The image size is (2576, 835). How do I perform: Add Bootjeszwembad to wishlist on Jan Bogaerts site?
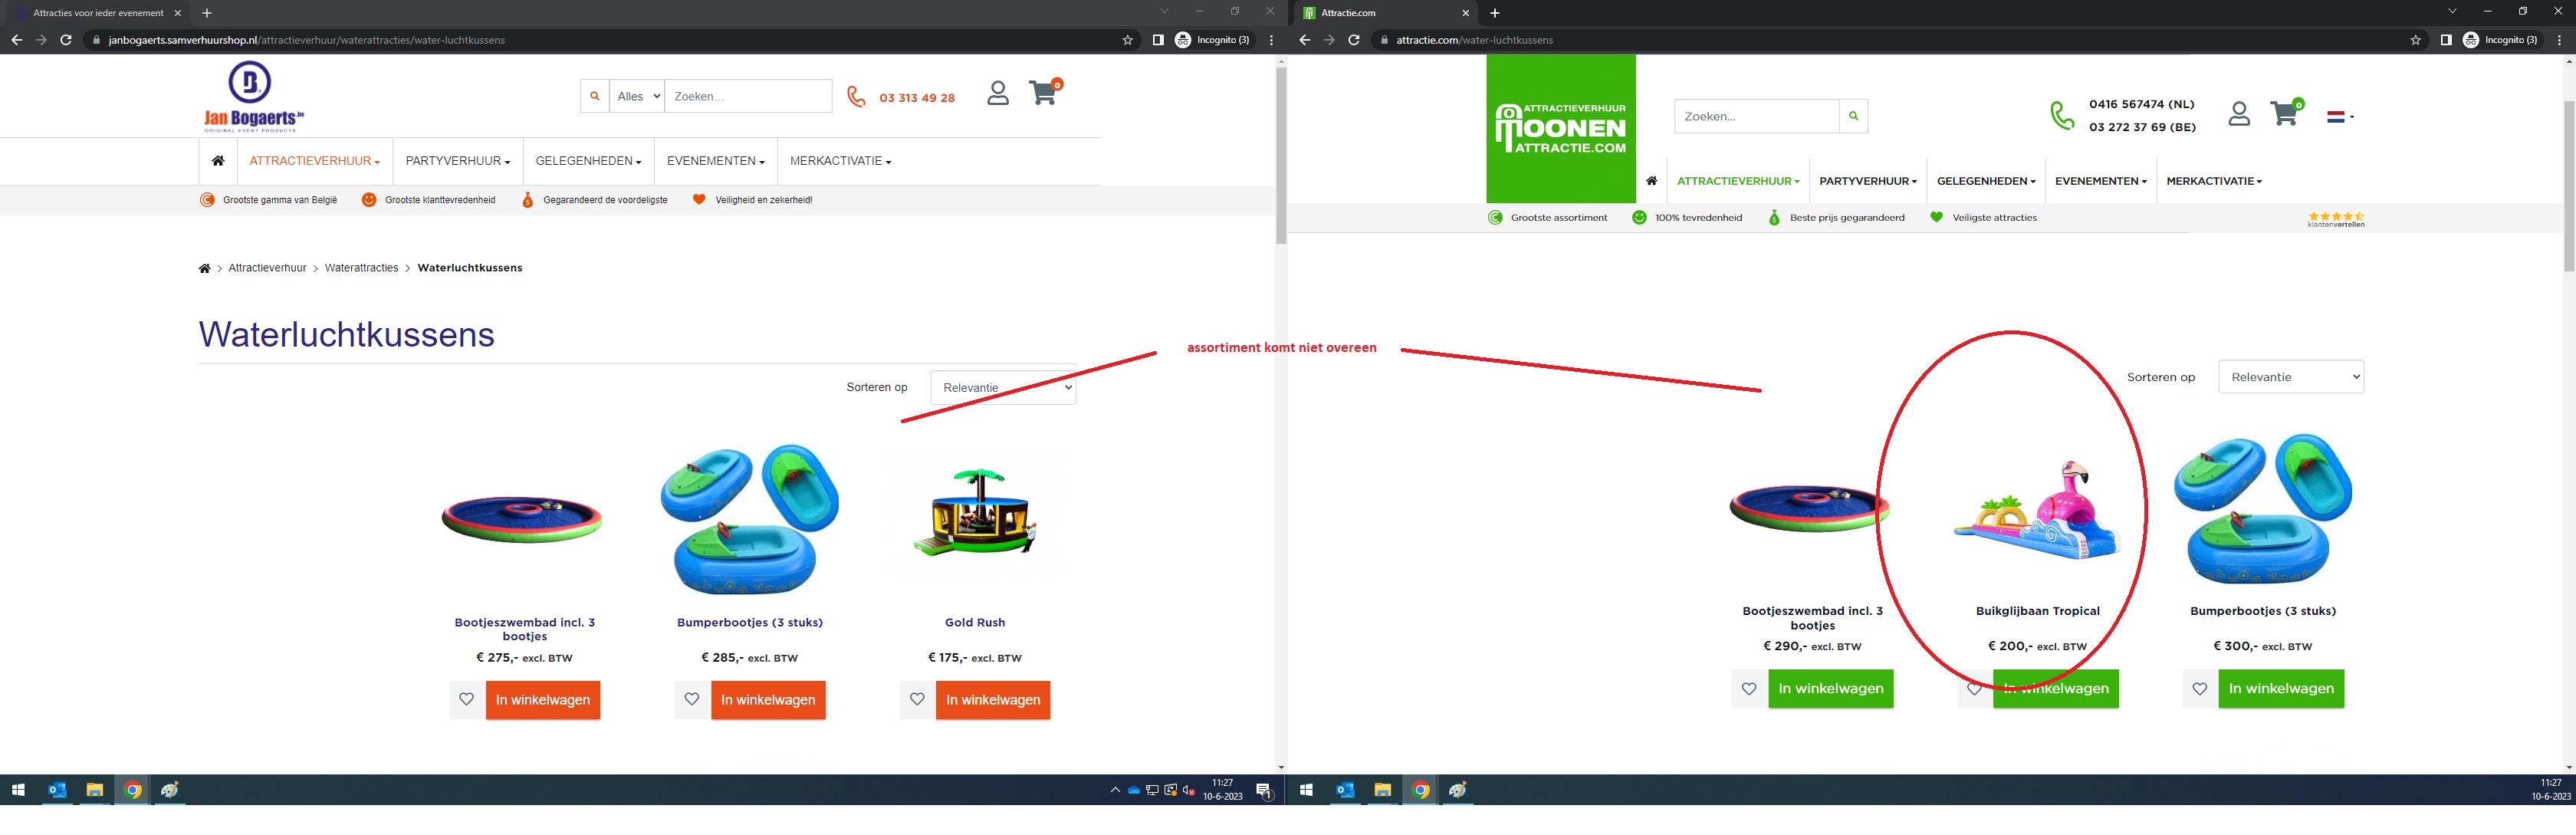(x=467, y=699)
